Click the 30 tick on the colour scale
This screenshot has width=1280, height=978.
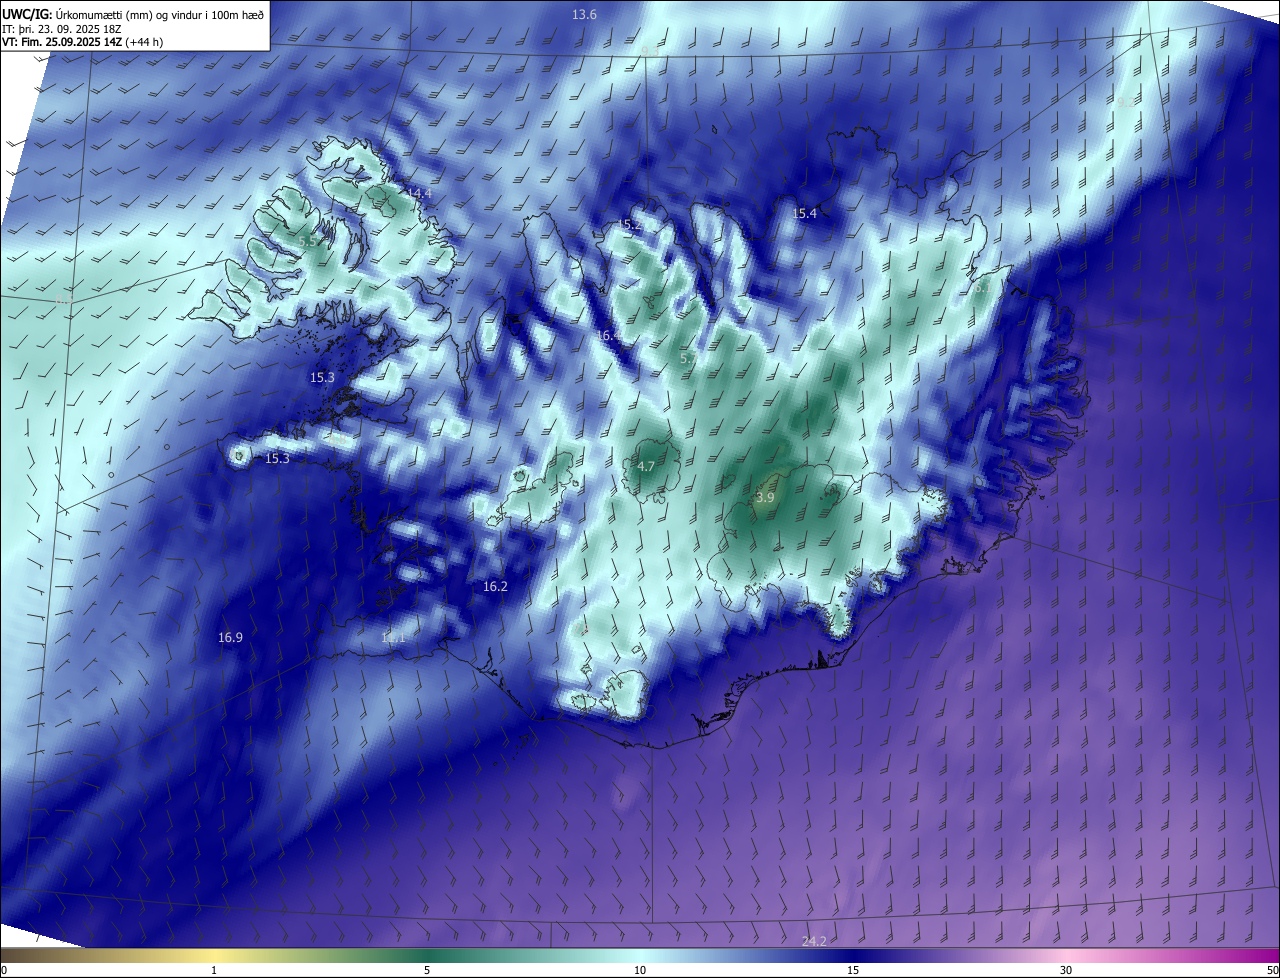(x=1066, y=970)
